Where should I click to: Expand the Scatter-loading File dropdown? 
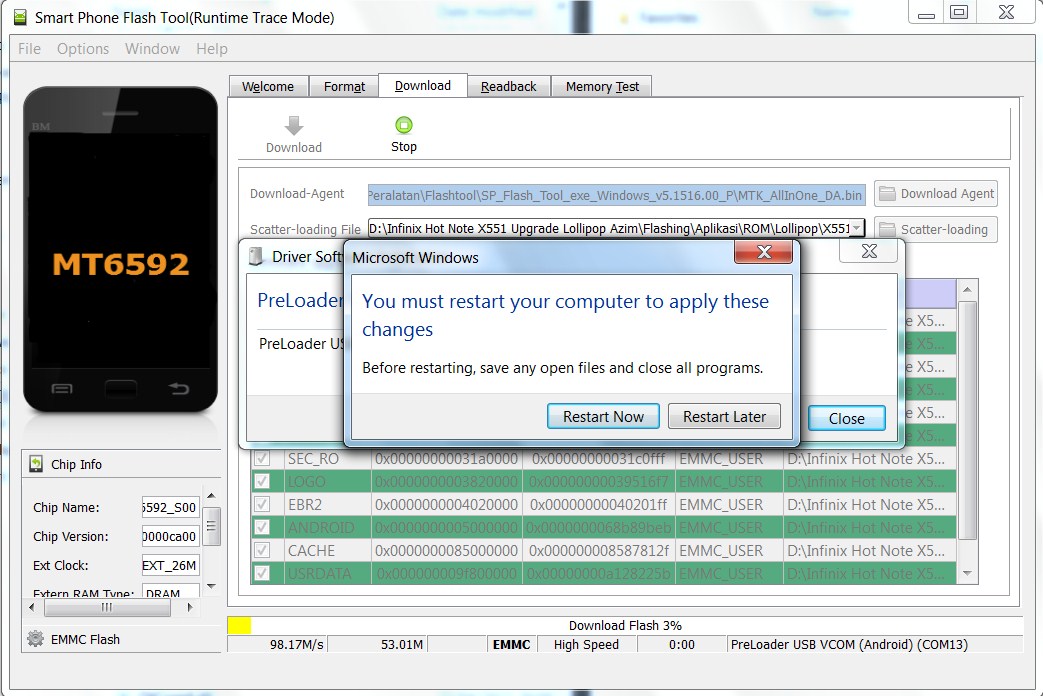[857, 228]
